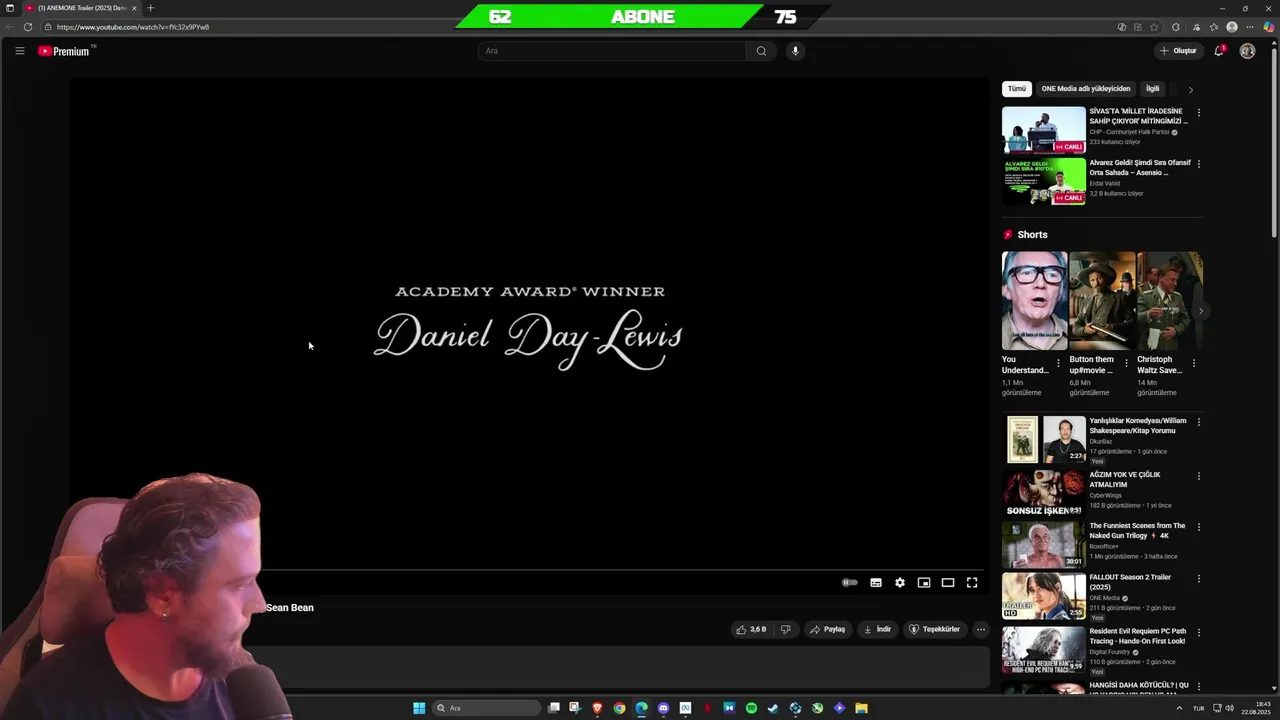1280x720 pixels.
Task: Click the İndir download button
Action: pos(877,629)
